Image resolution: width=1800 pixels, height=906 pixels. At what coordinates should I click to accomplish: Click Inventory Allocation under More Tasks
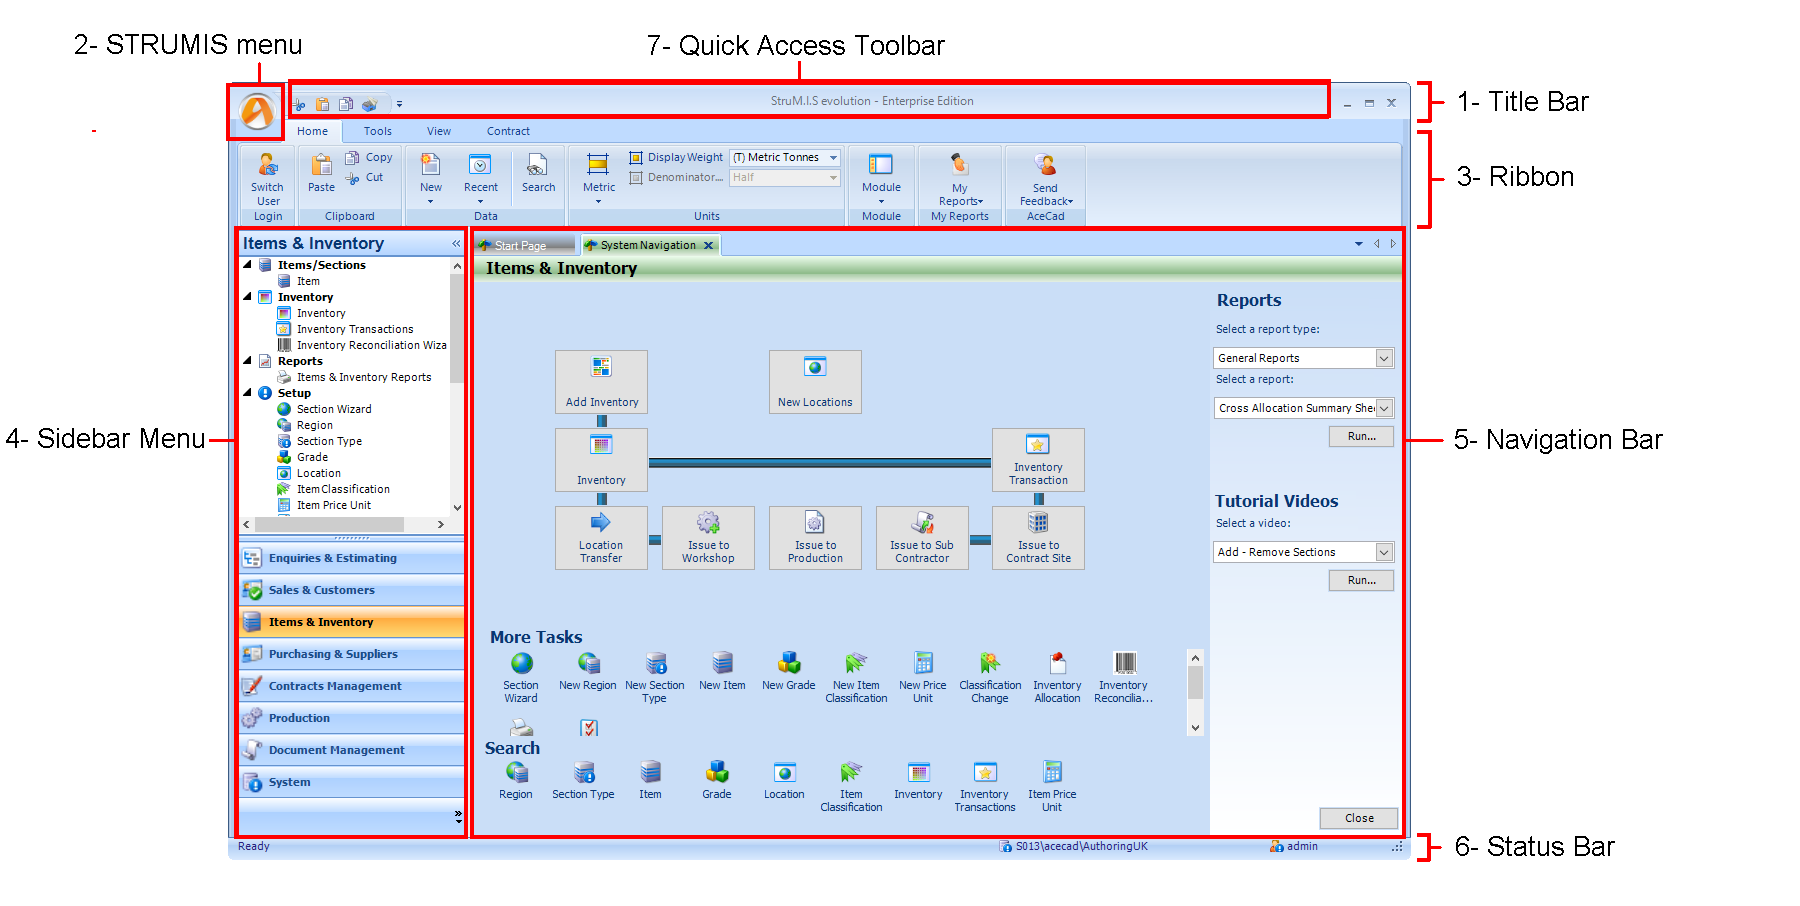(1057, 678)
